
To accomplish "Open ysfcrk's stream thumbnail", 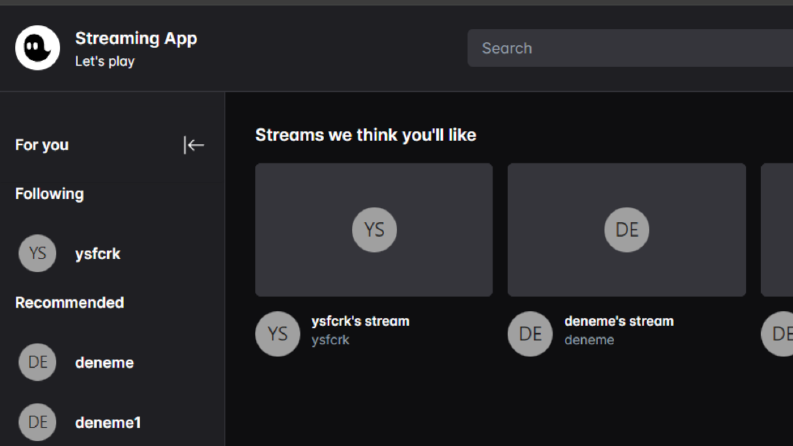I will 374,230.
